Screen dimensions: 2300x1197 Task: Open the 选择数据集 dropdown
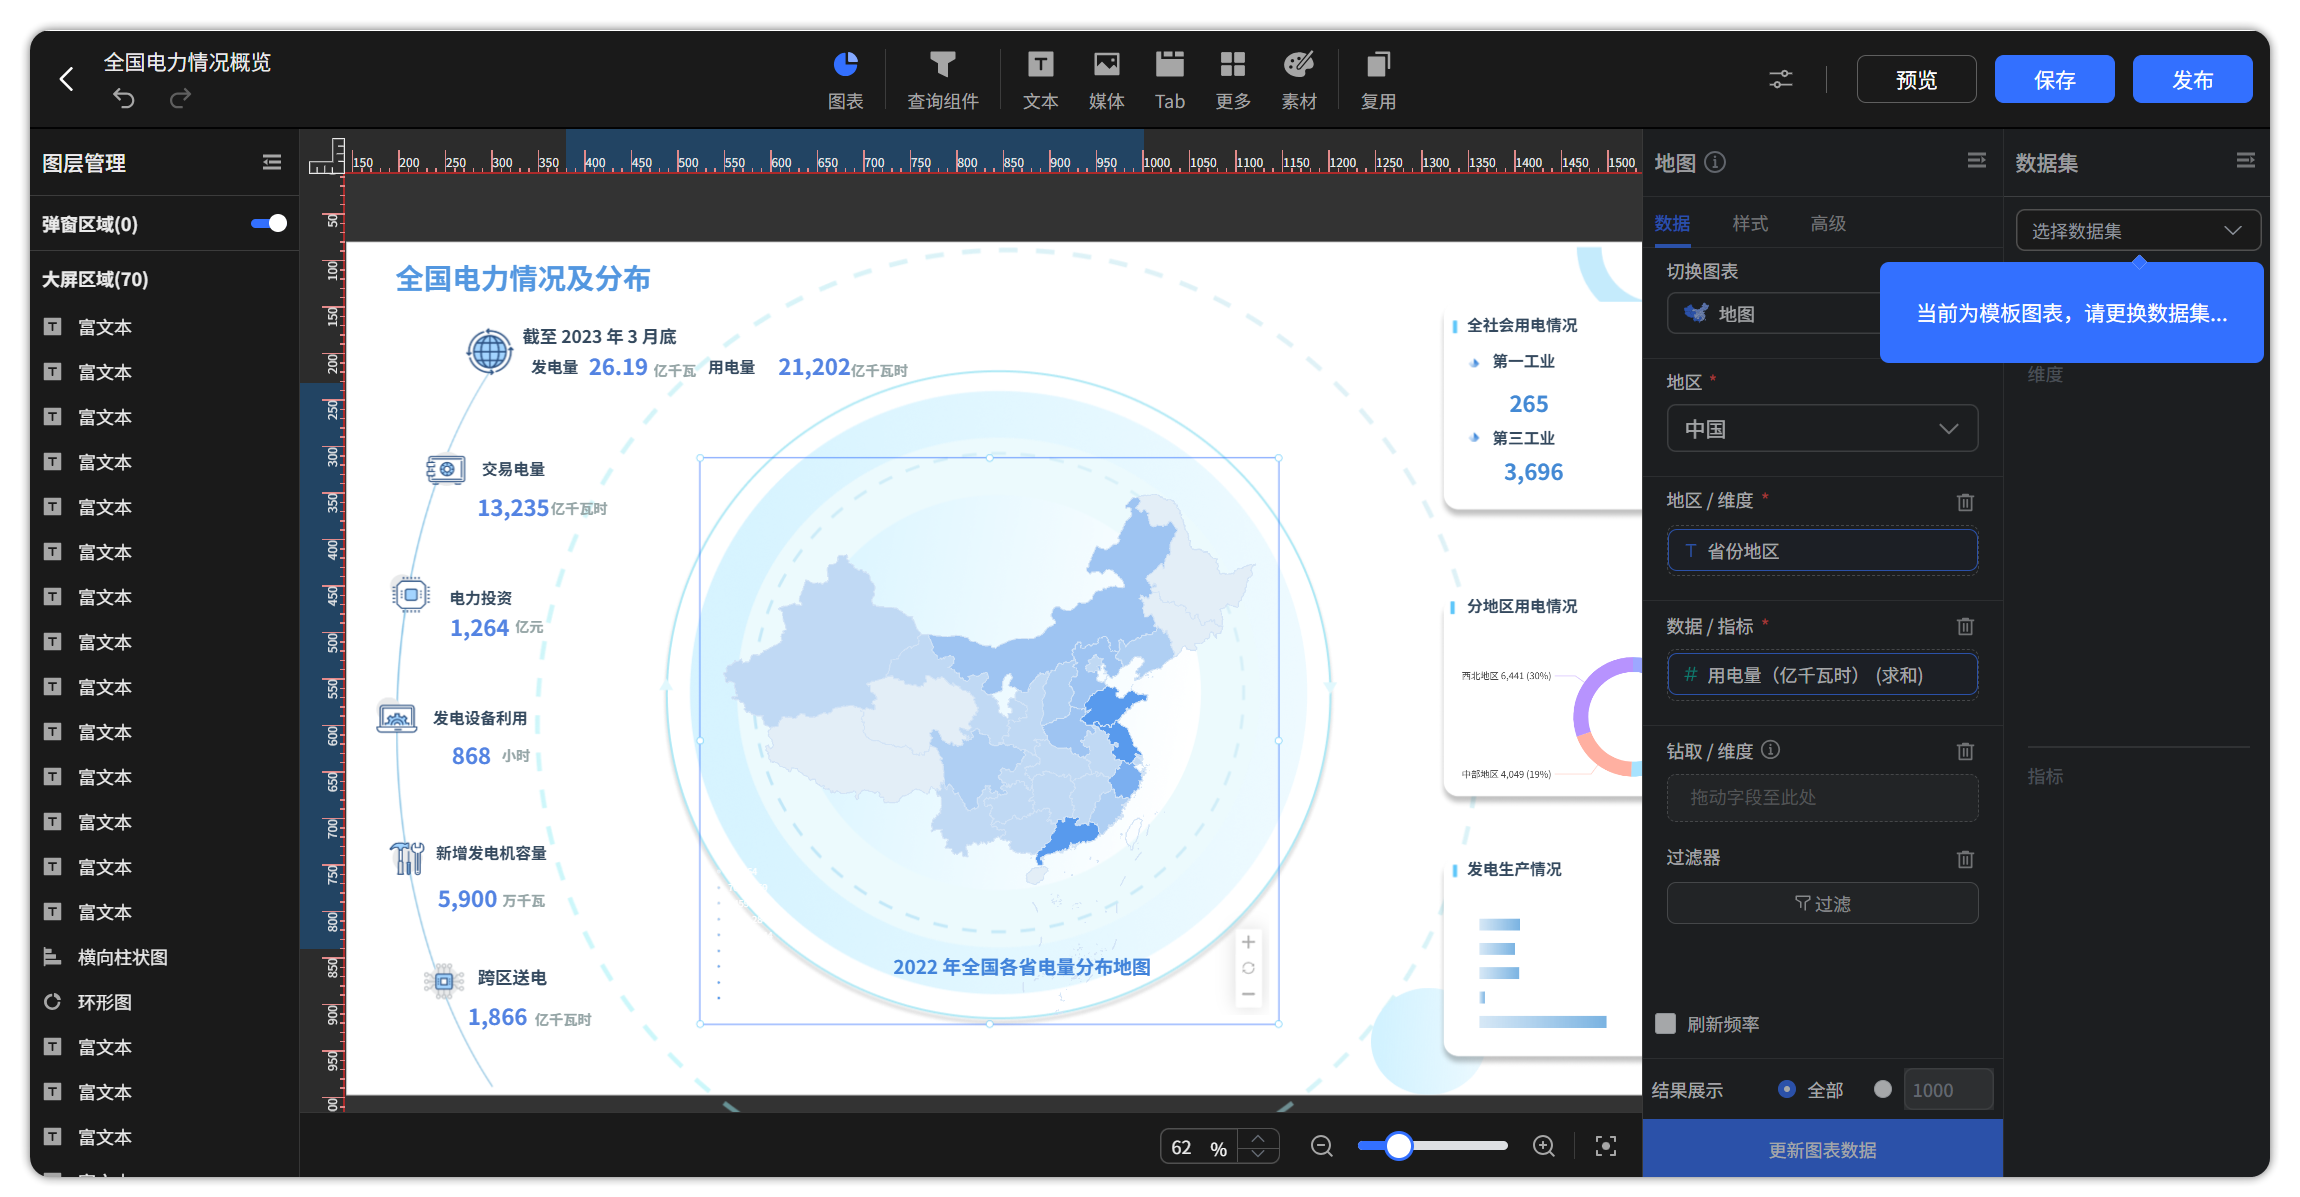tap(2138, 231)
